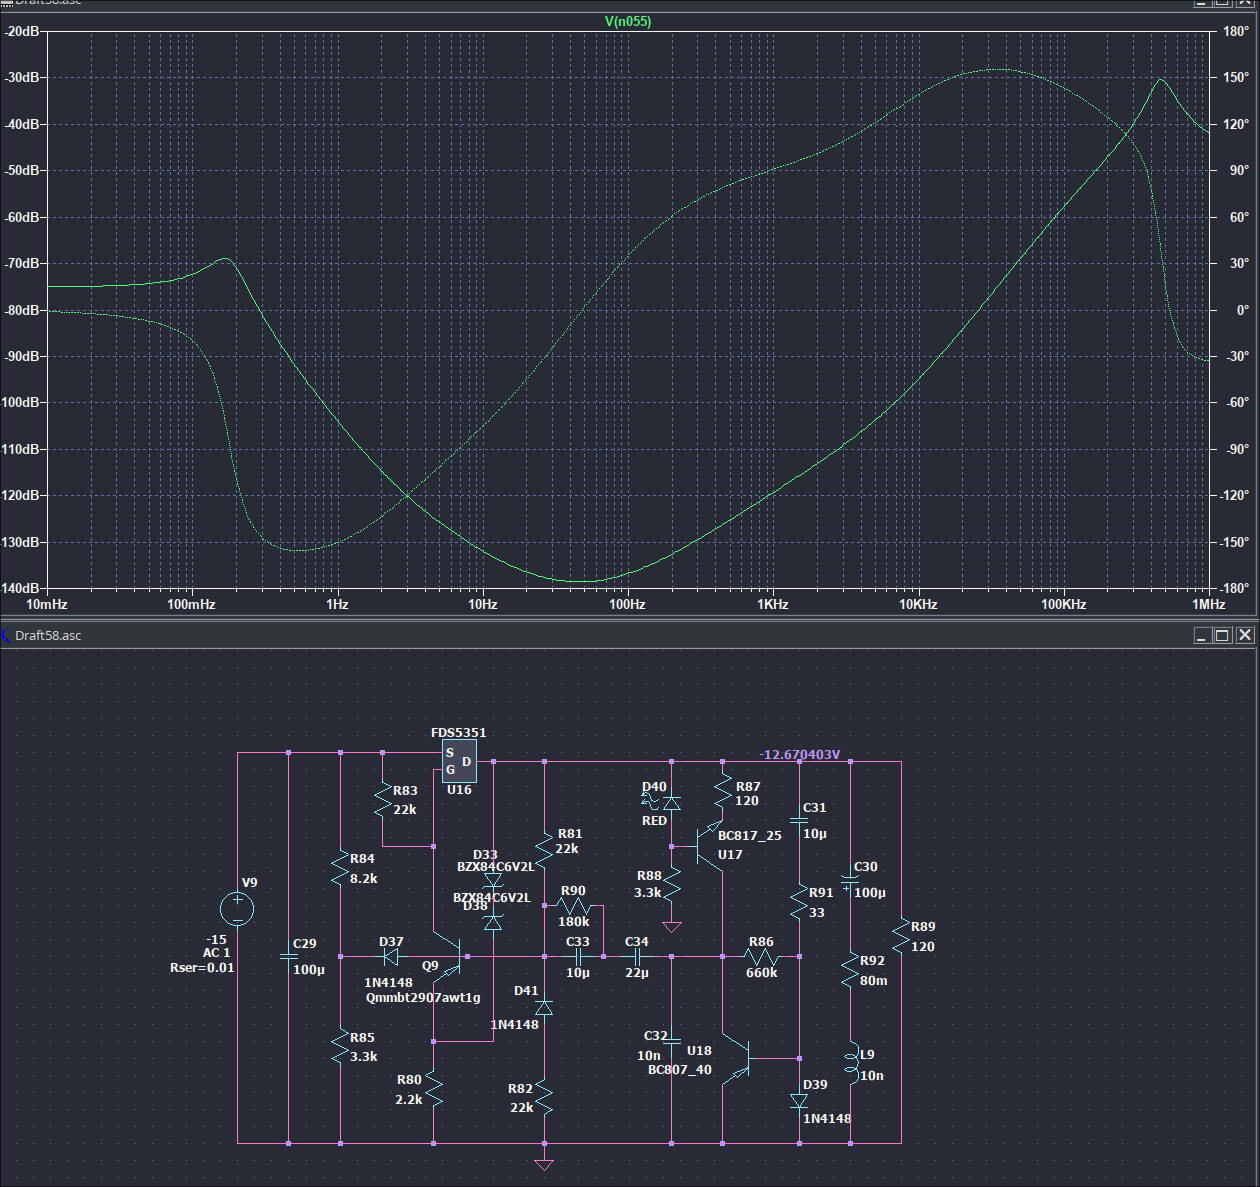
Task: Click the R92 resistor symbol
Action: (x=850, y=970)
